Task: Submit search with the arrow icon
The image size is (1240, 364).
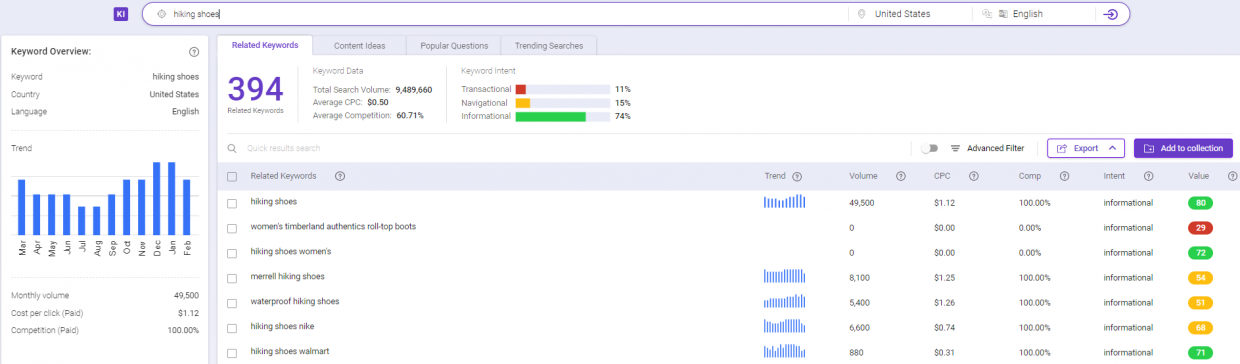Action: 1110,14
